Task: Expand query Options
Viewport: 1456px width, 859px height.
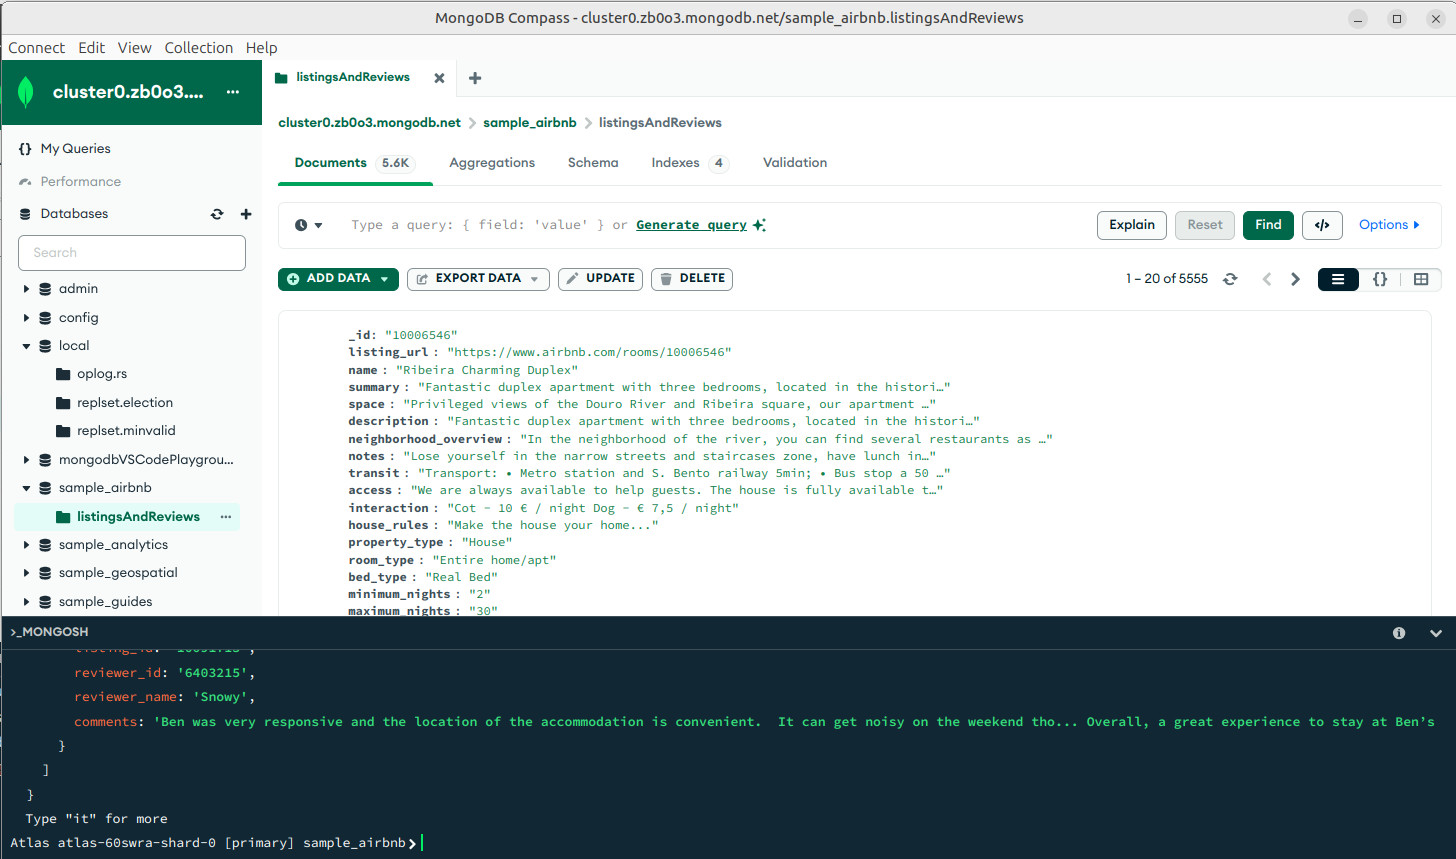Action: point(1389,225)
